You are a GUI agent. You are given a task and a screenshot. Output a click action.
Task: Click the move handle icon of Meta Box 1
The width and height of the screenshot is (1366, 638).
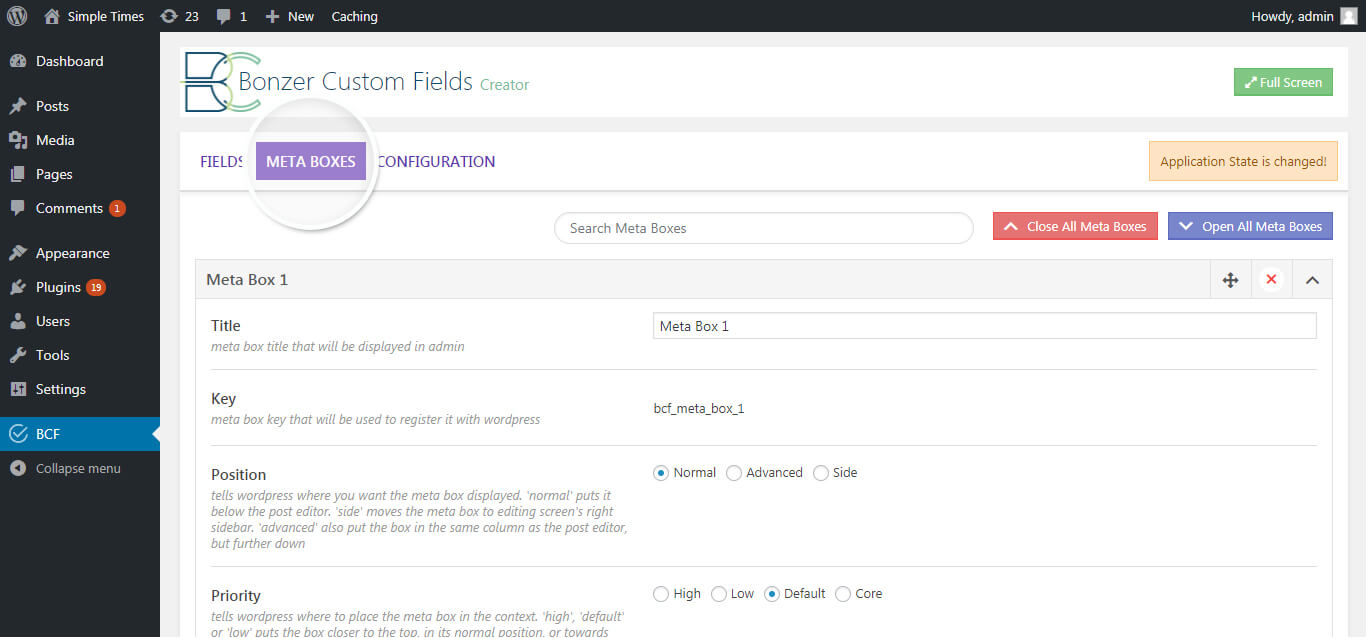[x=1231, y=280]
